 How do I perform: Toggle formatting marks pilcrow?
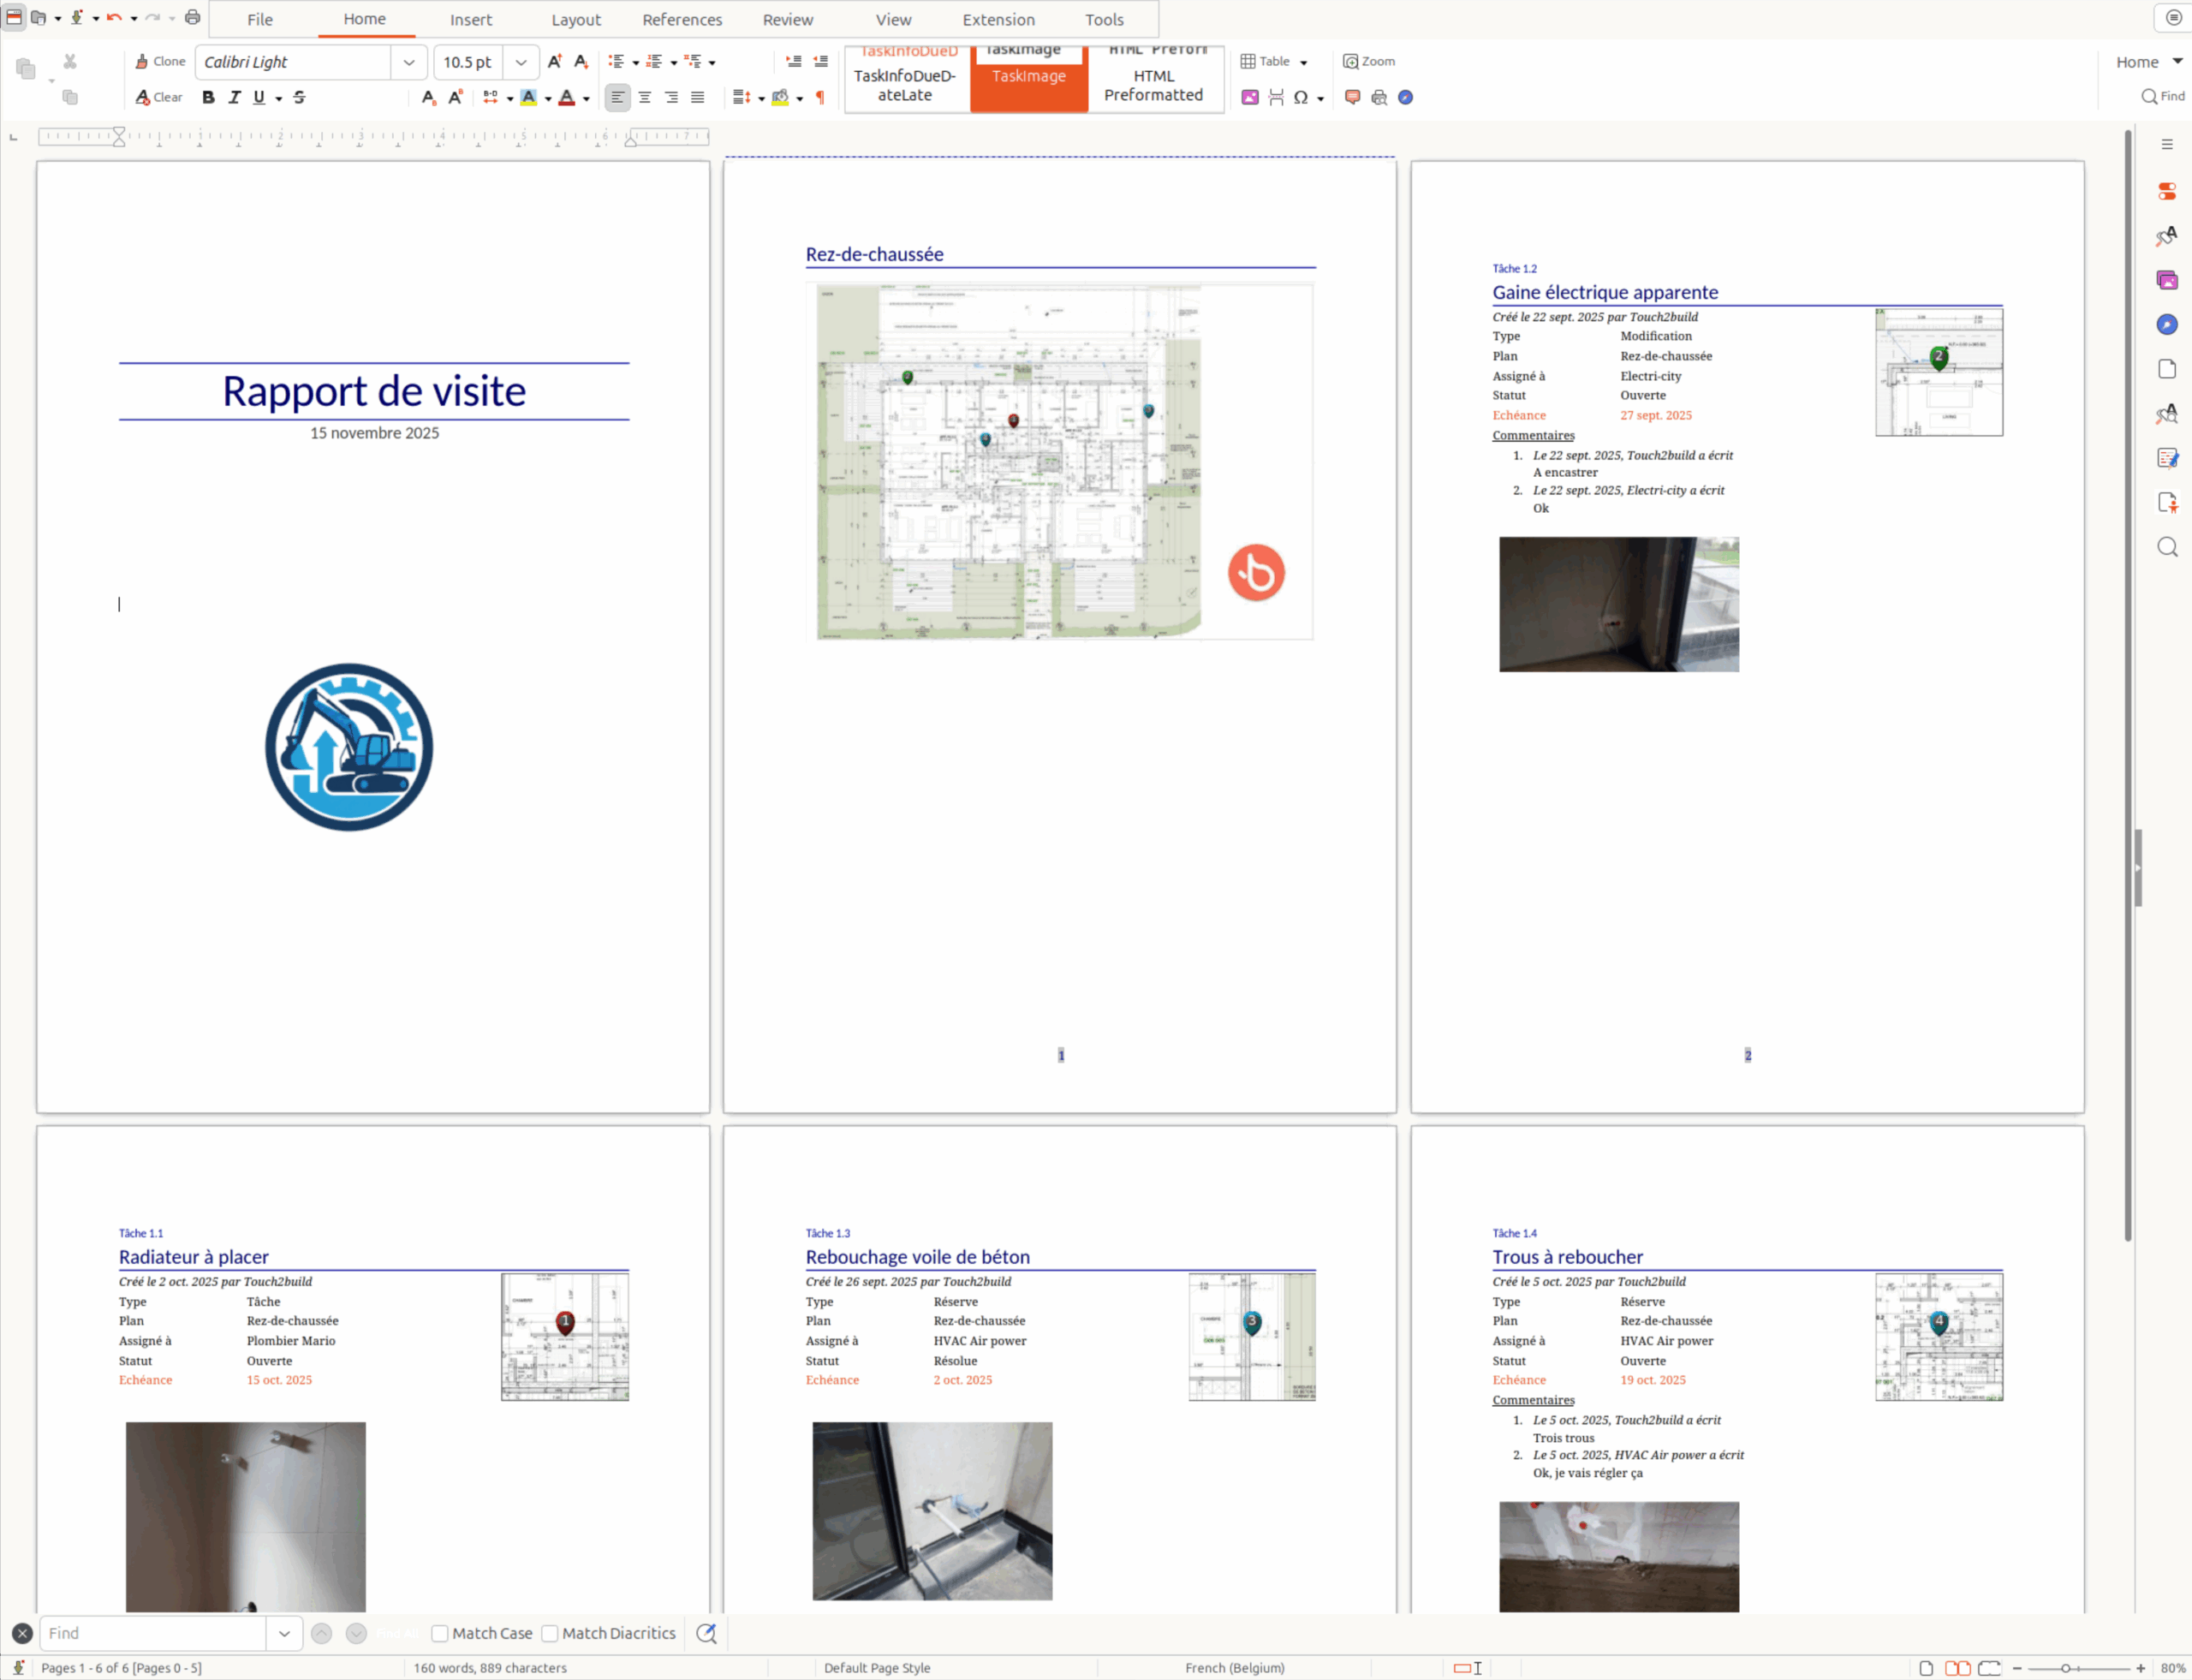pos(820,97)
